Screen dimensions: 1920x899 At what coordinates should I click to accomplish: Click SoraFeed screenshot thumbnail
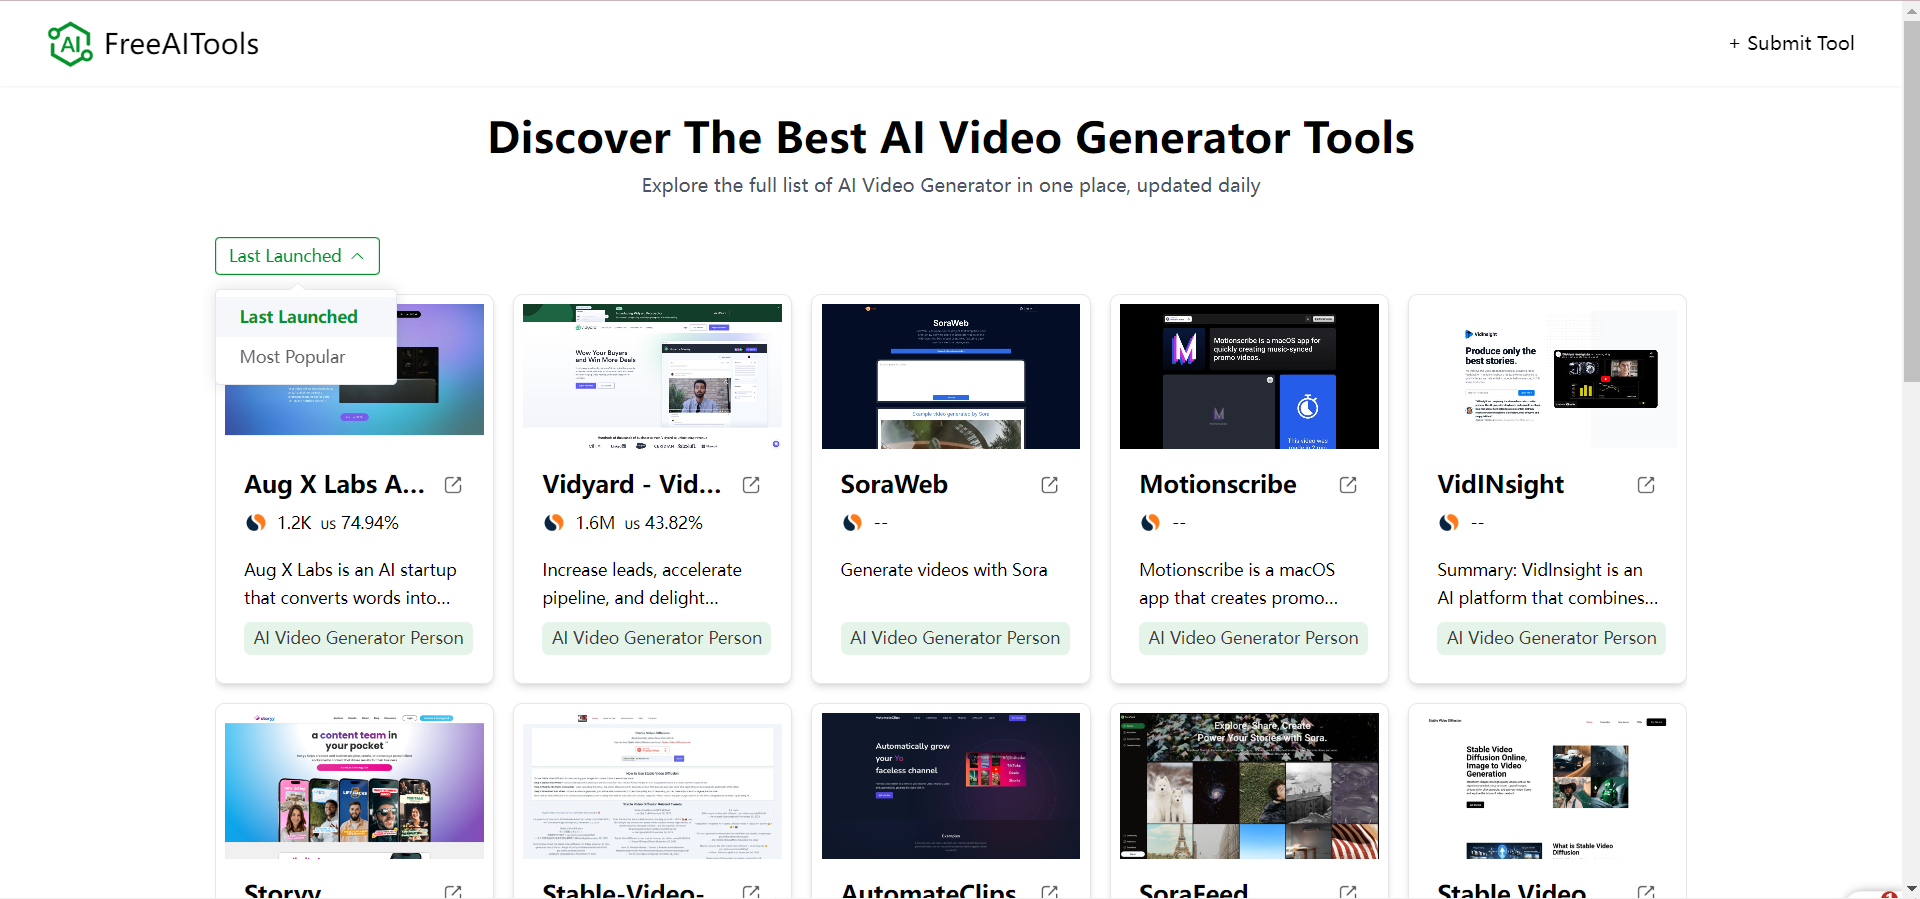[1249, 786]
